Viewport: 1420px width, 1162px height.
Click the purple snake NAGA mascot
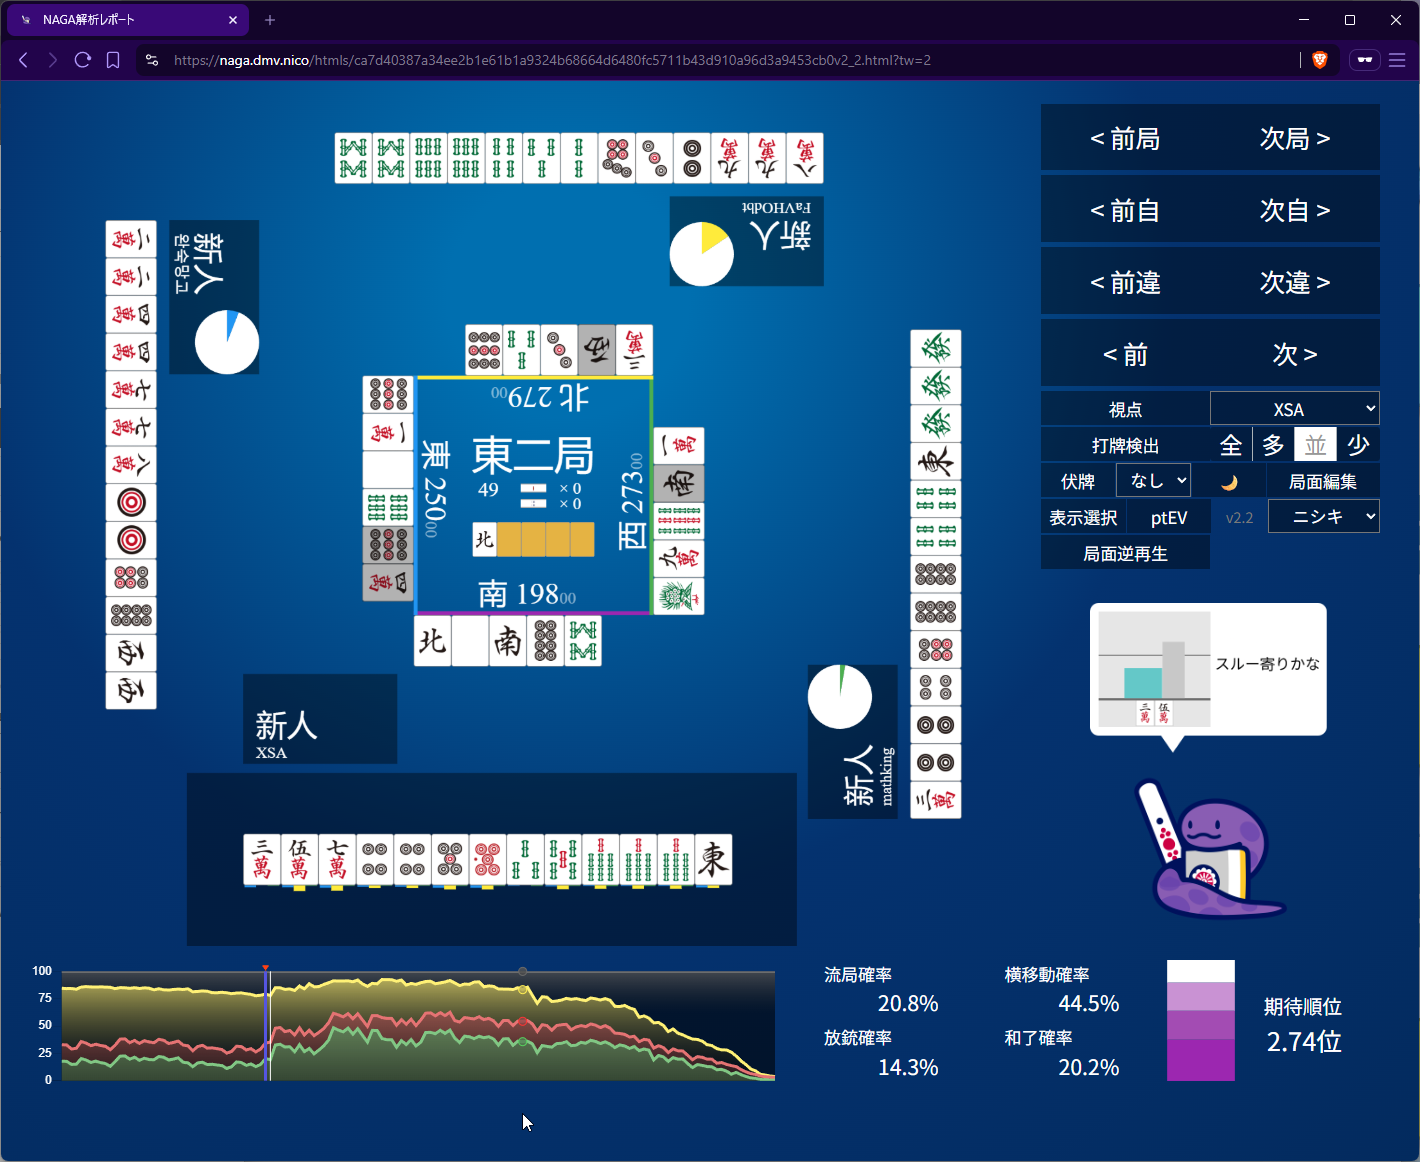[x=1210, y=850]
